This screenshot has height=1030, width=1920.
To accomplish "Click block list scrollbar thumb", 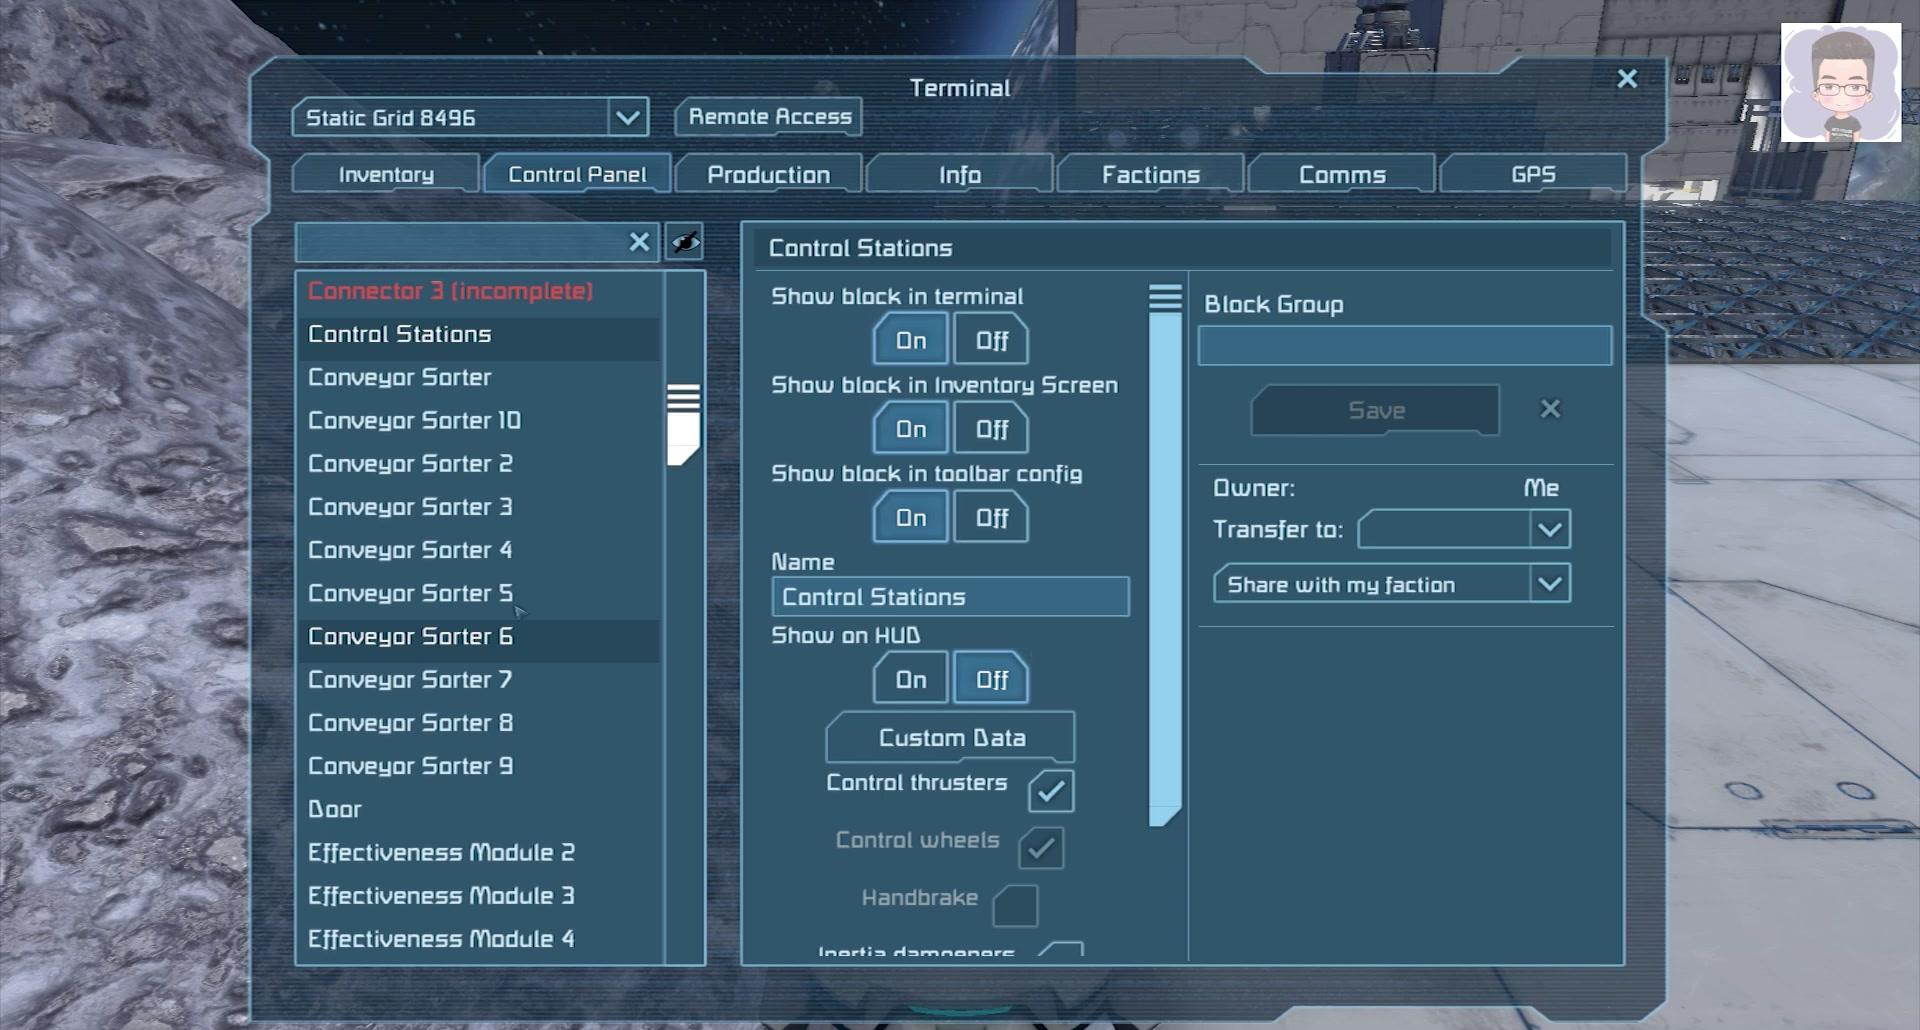I will [683, 425].
